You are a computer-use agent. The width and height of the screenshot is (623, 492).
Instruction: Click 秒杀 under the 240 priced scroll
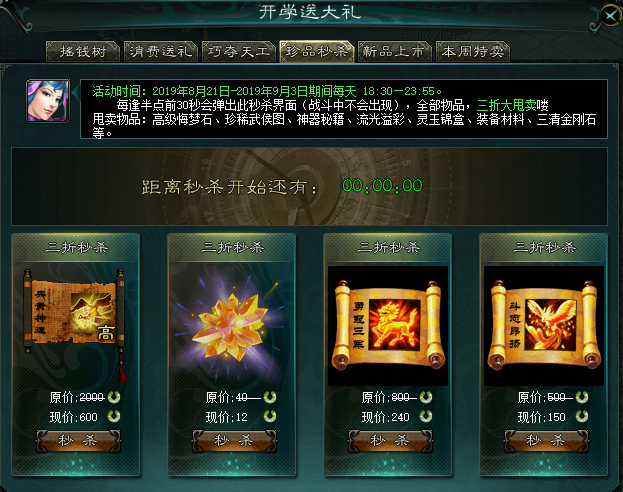pyautogui.click(x=390, y=441)
